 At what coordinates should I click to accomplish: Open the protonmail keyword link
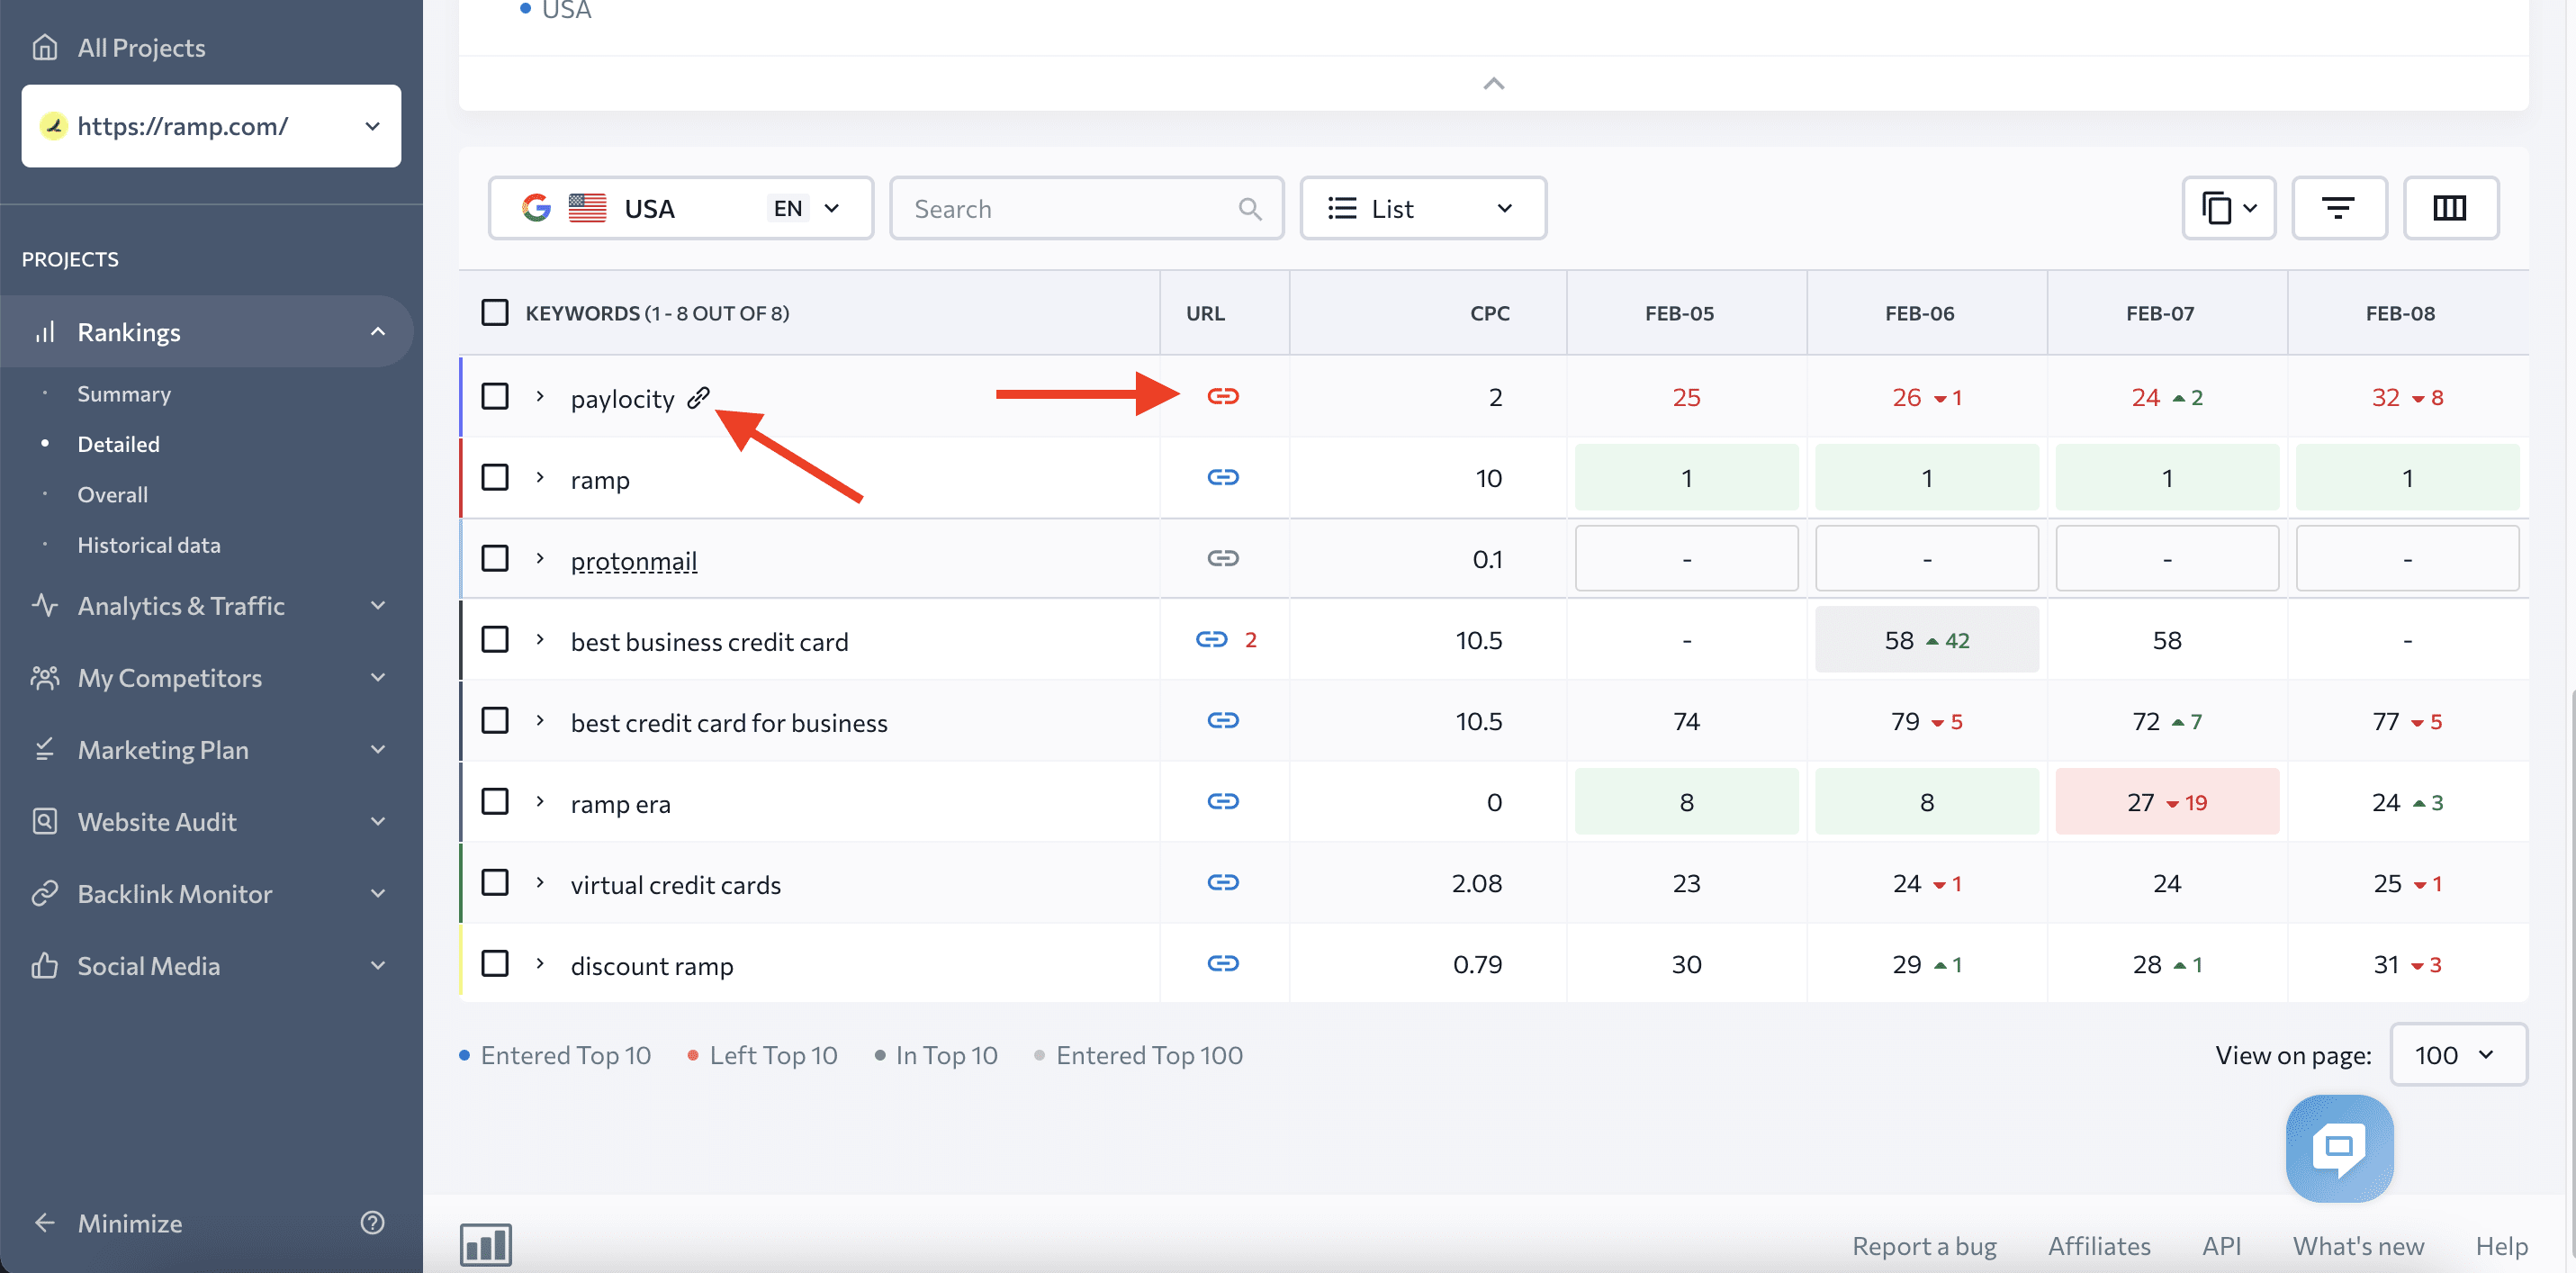[633, 561]
